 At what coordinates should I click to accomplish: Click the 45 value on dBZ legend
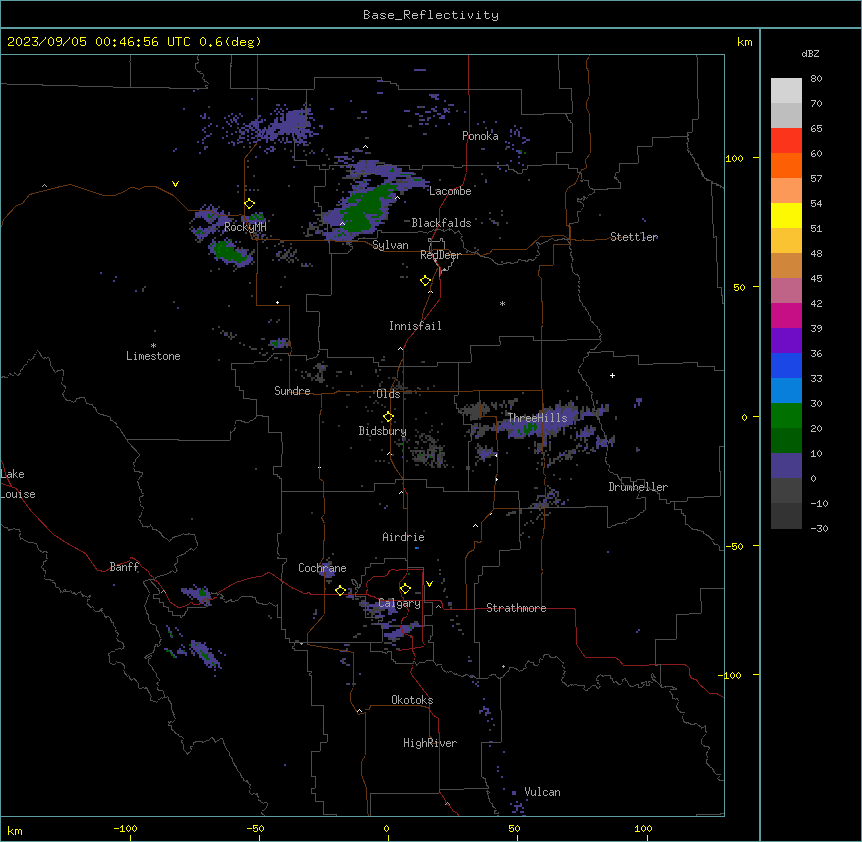pos(816,279)
